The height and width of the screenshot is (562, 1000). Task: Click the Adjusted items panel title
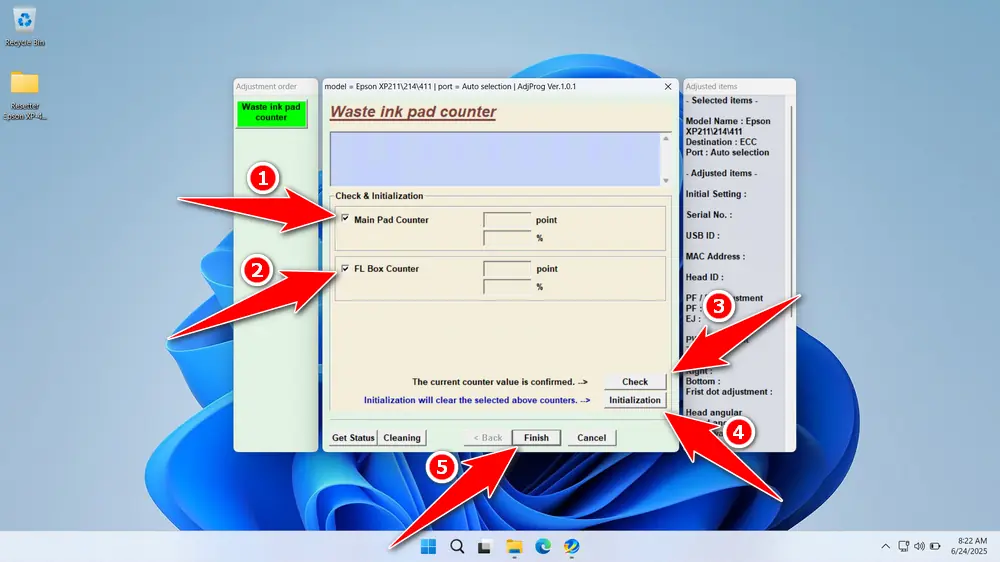point(711,86)
